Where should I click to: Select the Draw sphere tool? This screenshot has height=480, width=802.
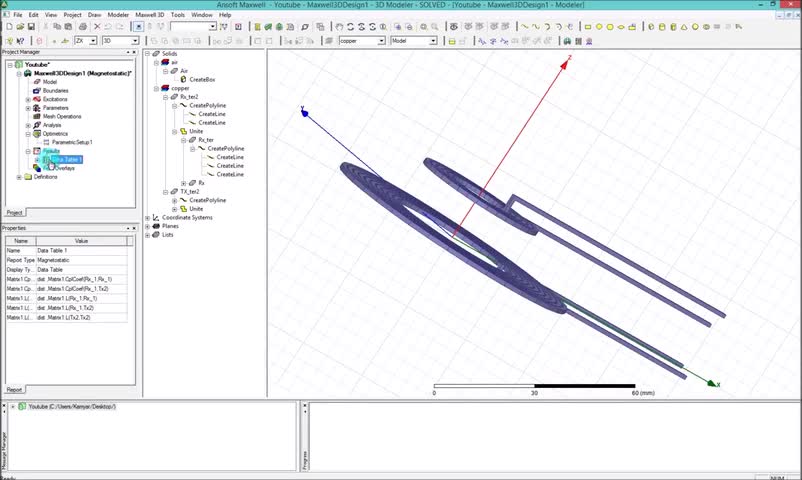tap(695, 27)
